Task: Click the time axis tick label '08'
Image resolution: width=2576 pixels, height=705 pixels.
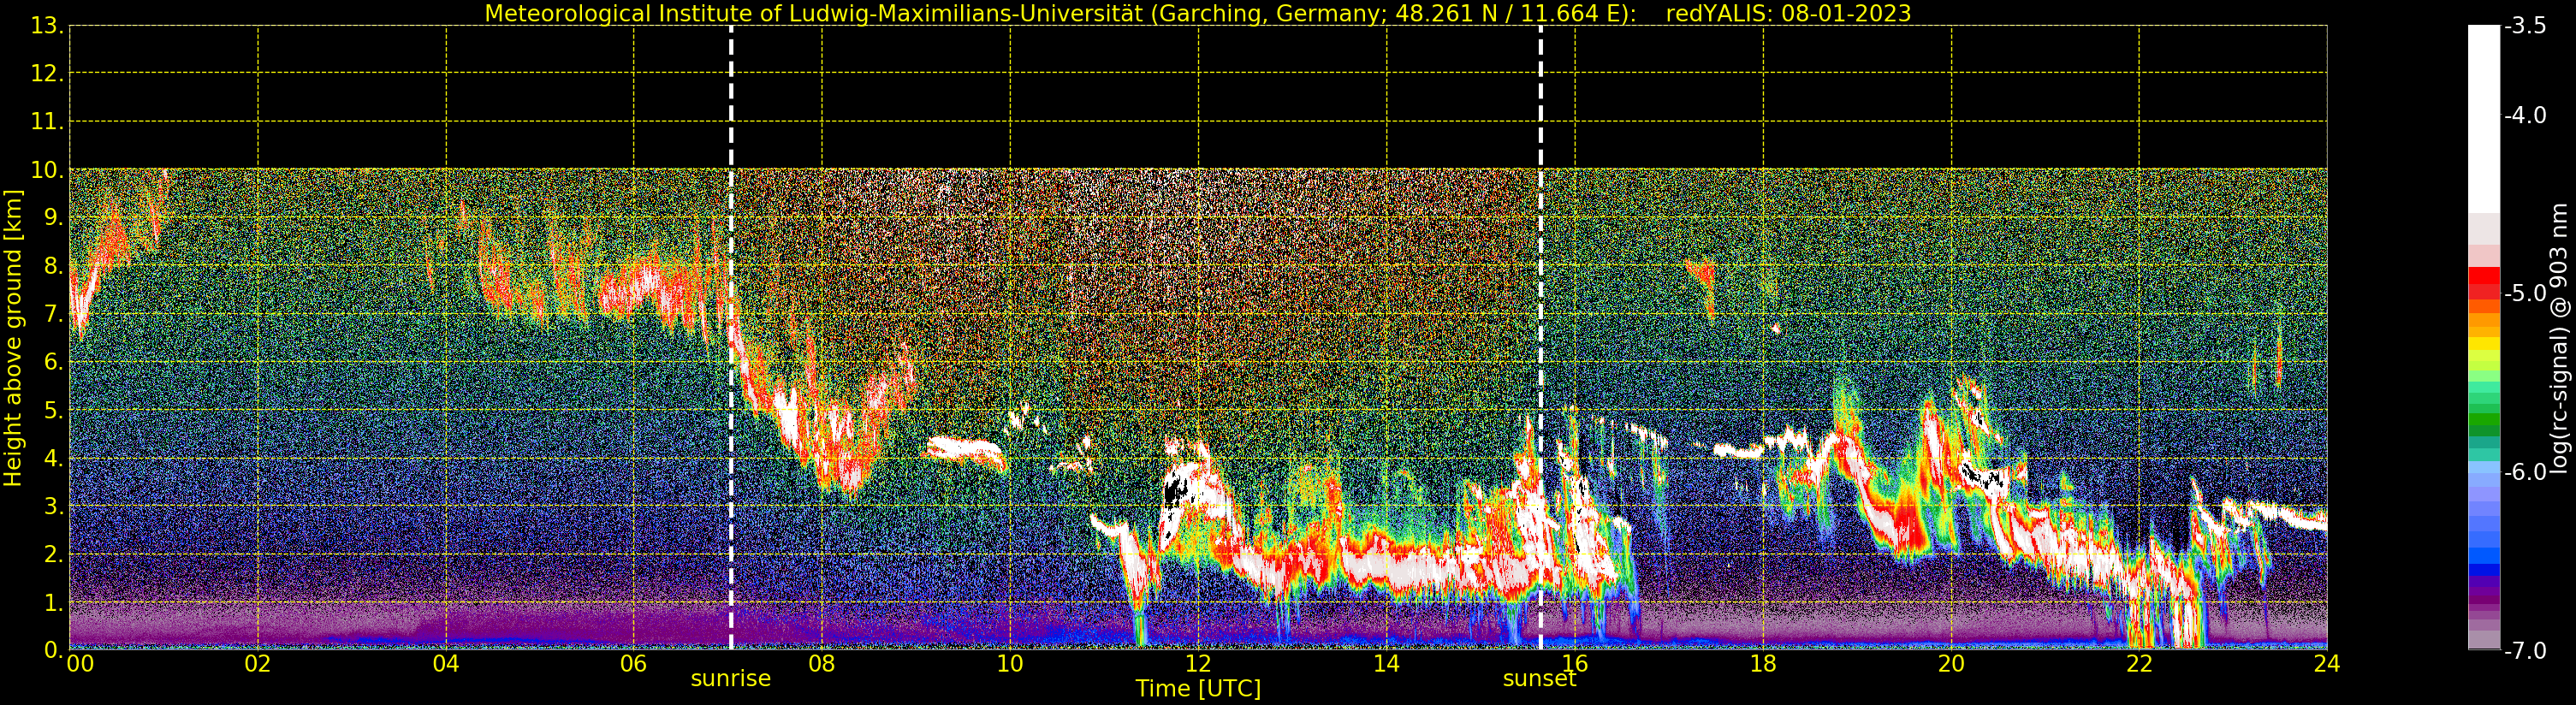Action: tap(822, 663)
